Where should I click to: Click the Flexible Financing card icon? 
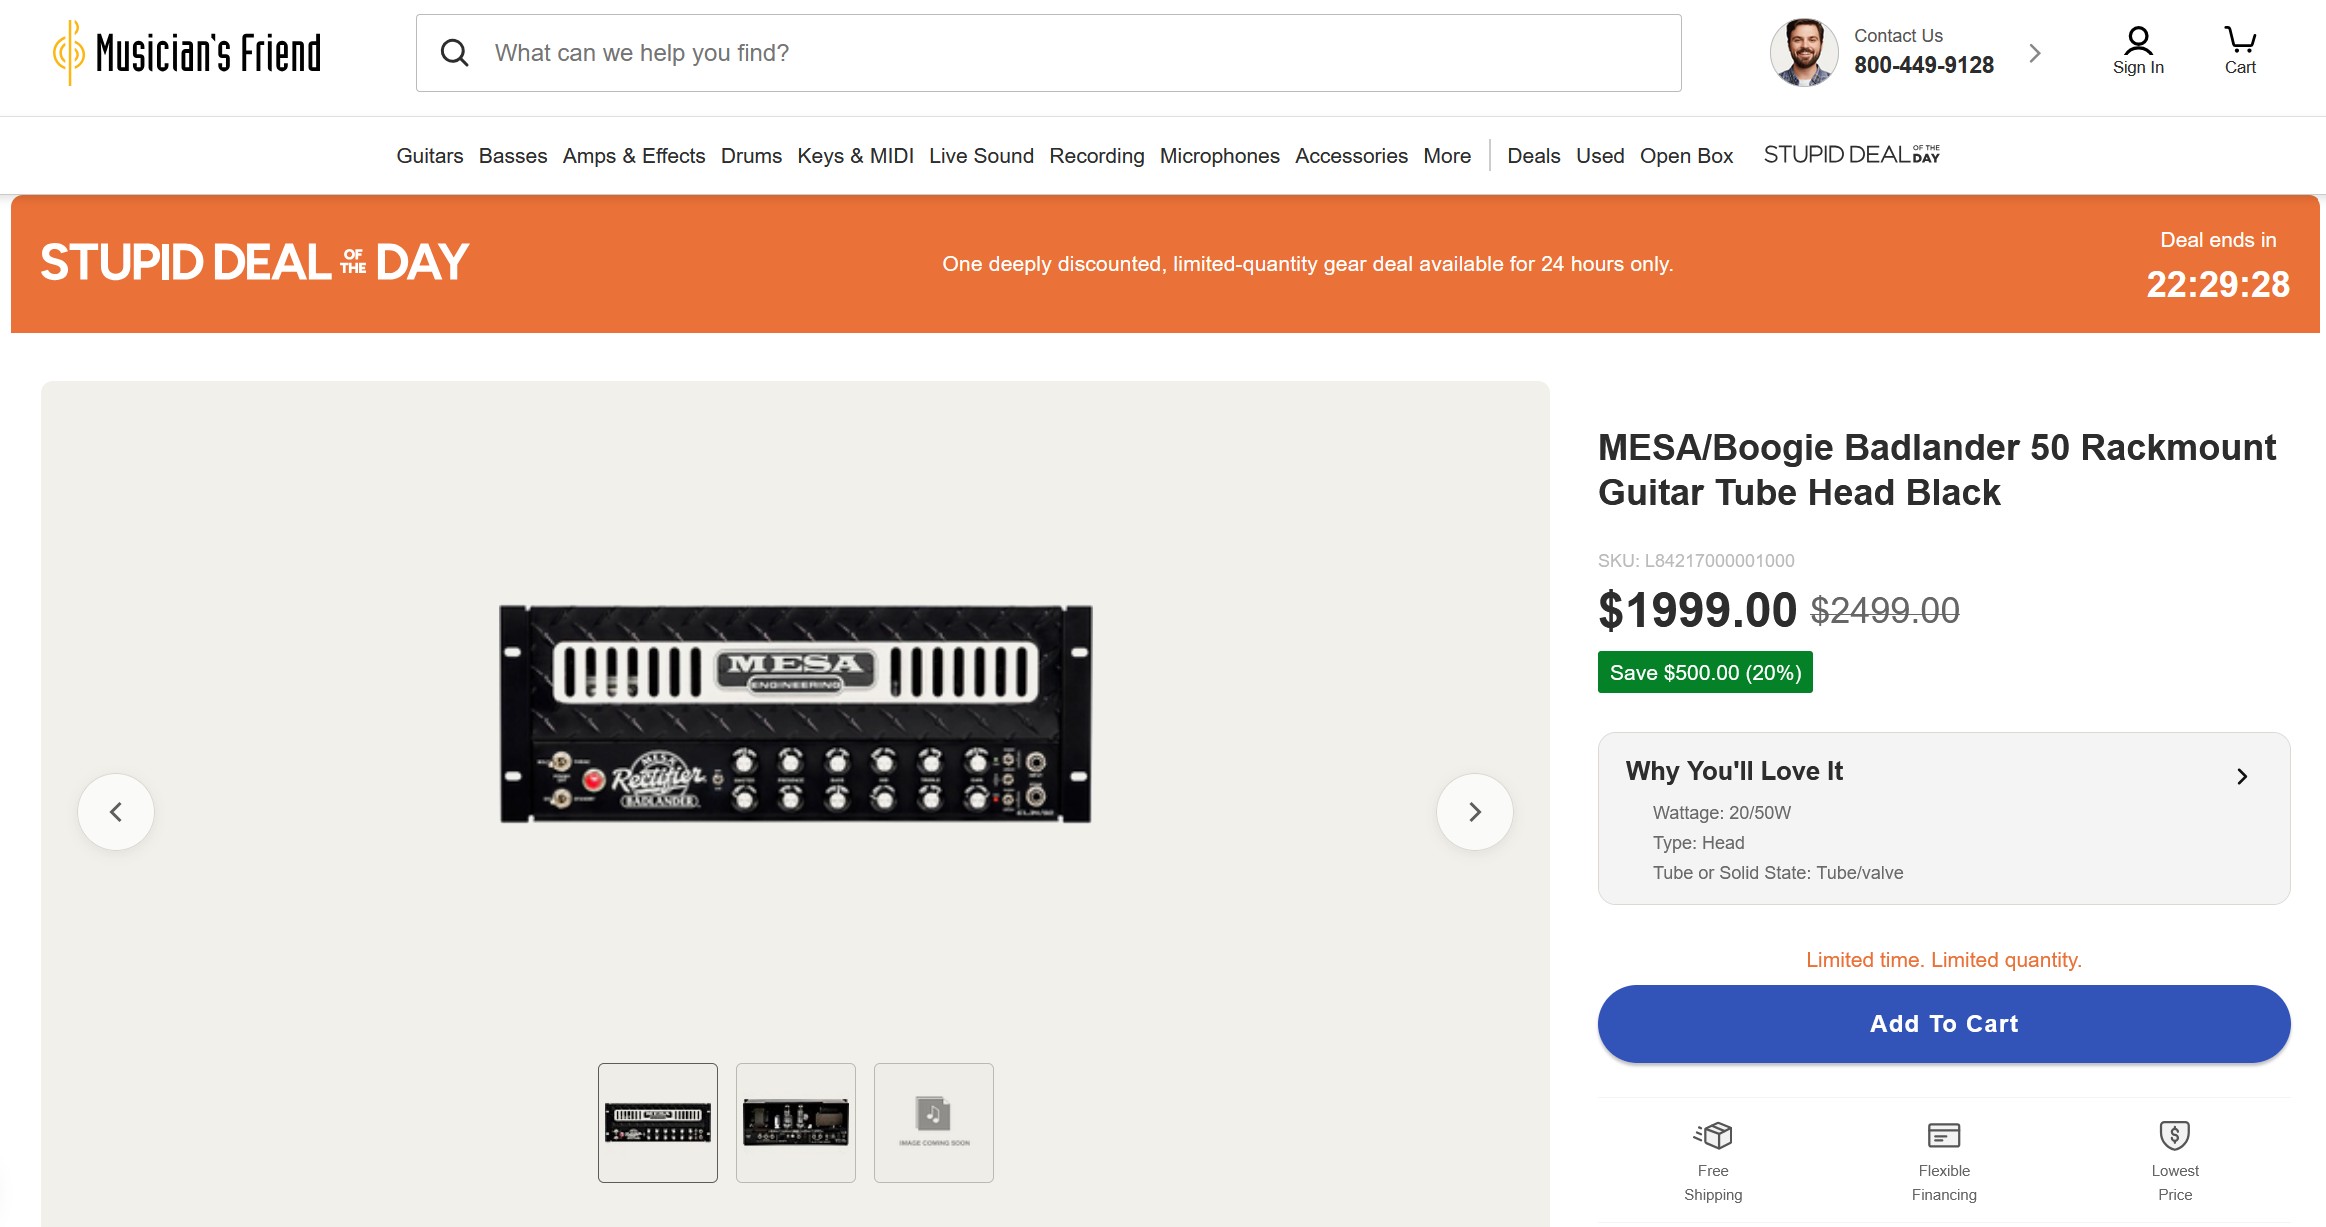click(1944, 1135)
